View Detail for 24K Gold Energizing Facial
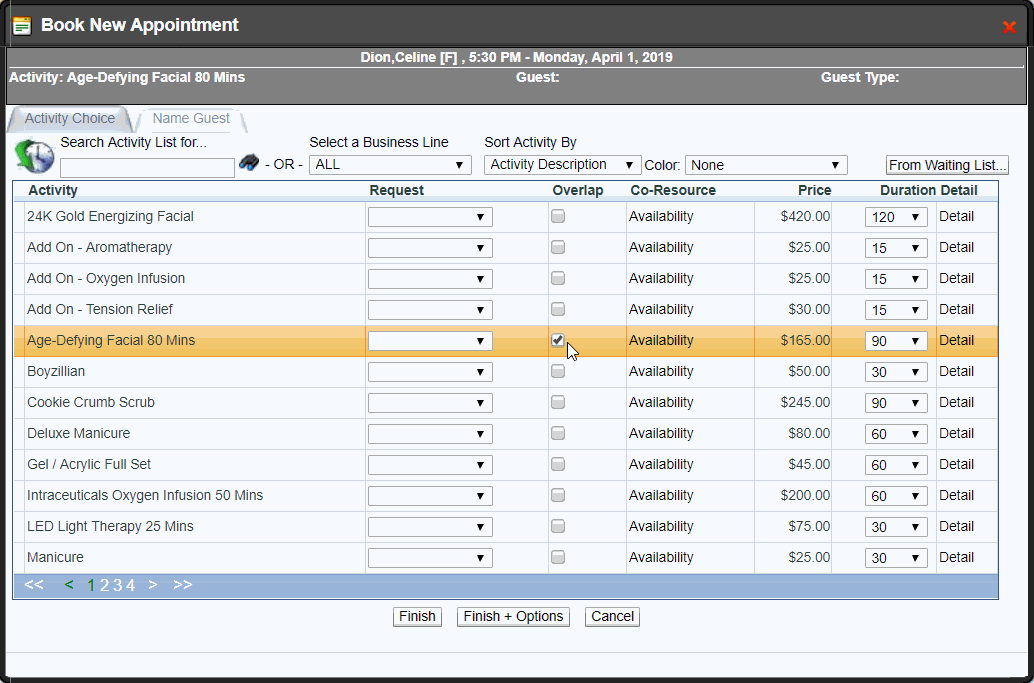 coord(957,216)
